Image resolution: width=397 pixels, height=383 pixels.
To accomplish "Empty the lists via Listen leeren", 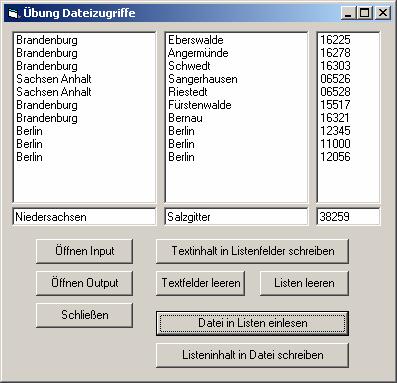I will pyautogui.click(x=304, y=283).
